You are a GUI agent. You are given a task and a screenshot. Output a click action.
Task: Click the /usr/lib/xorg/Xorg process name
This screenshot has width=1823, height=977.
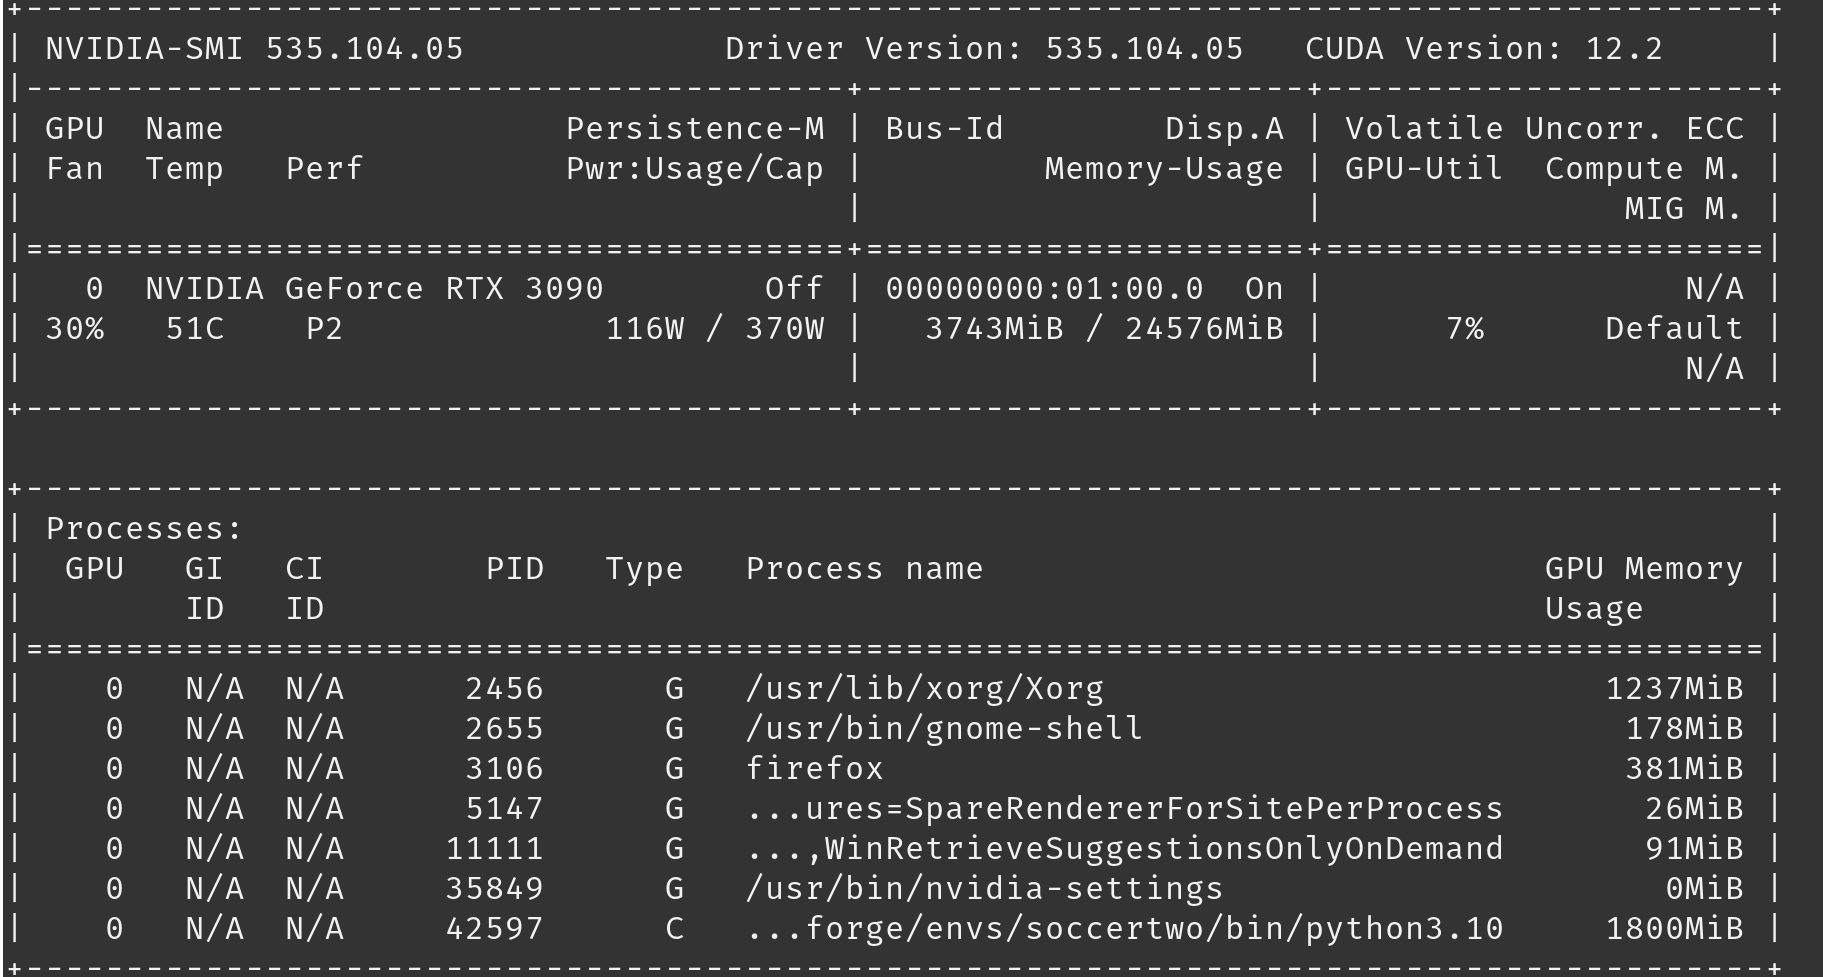coord(924,689)
